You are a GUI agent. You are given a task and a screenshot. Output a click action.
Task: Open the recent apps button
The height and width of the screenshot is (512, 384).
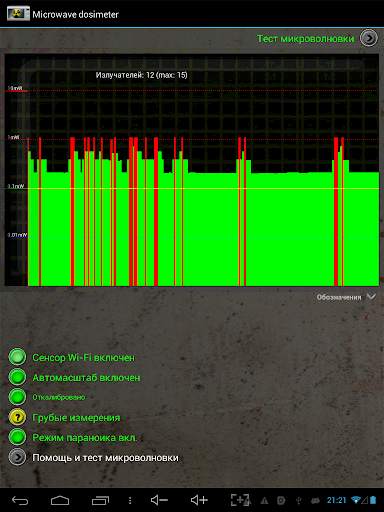click(100, 500)
